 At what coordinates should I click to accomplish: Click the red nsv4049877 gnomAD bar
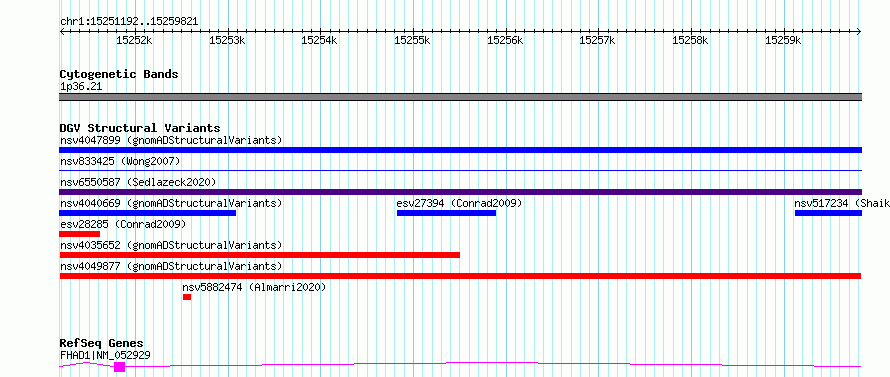(460, 276)
